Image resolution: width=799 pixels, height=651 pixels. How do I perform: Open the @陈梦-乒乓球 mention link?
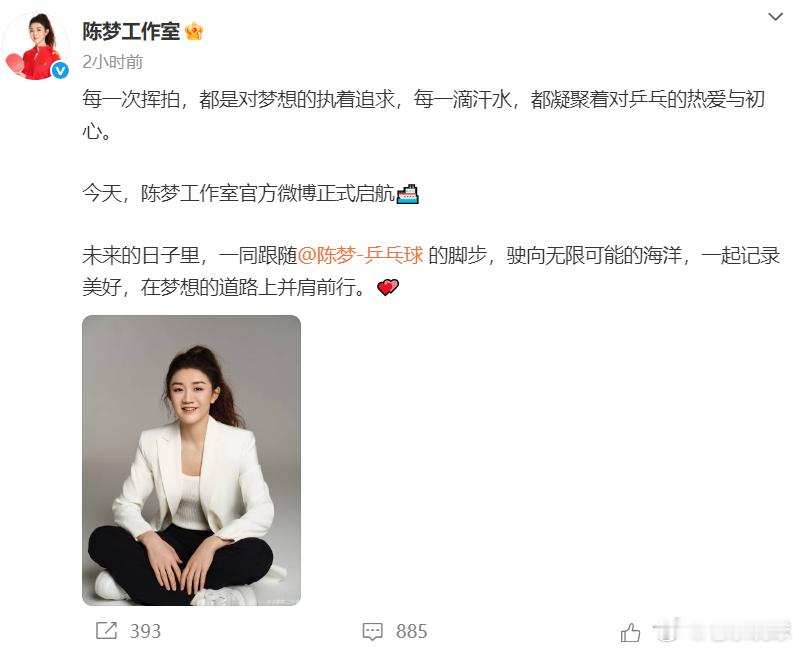tap(360, 255)
